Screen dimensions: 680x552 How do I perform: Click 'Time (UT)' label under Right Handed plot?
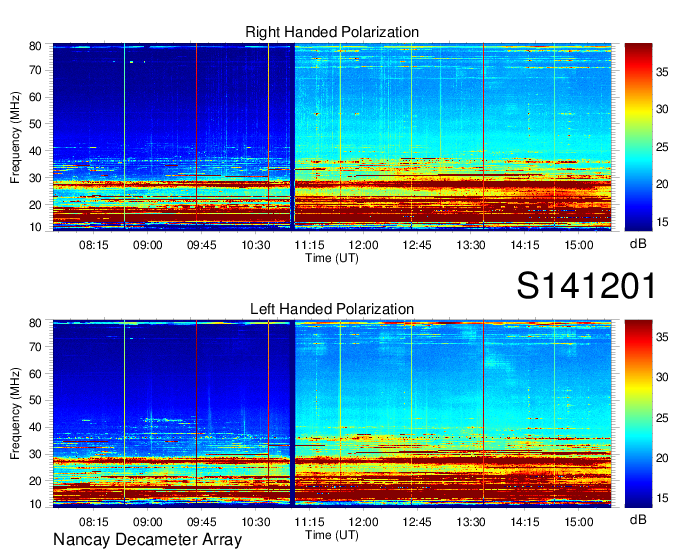332,258
